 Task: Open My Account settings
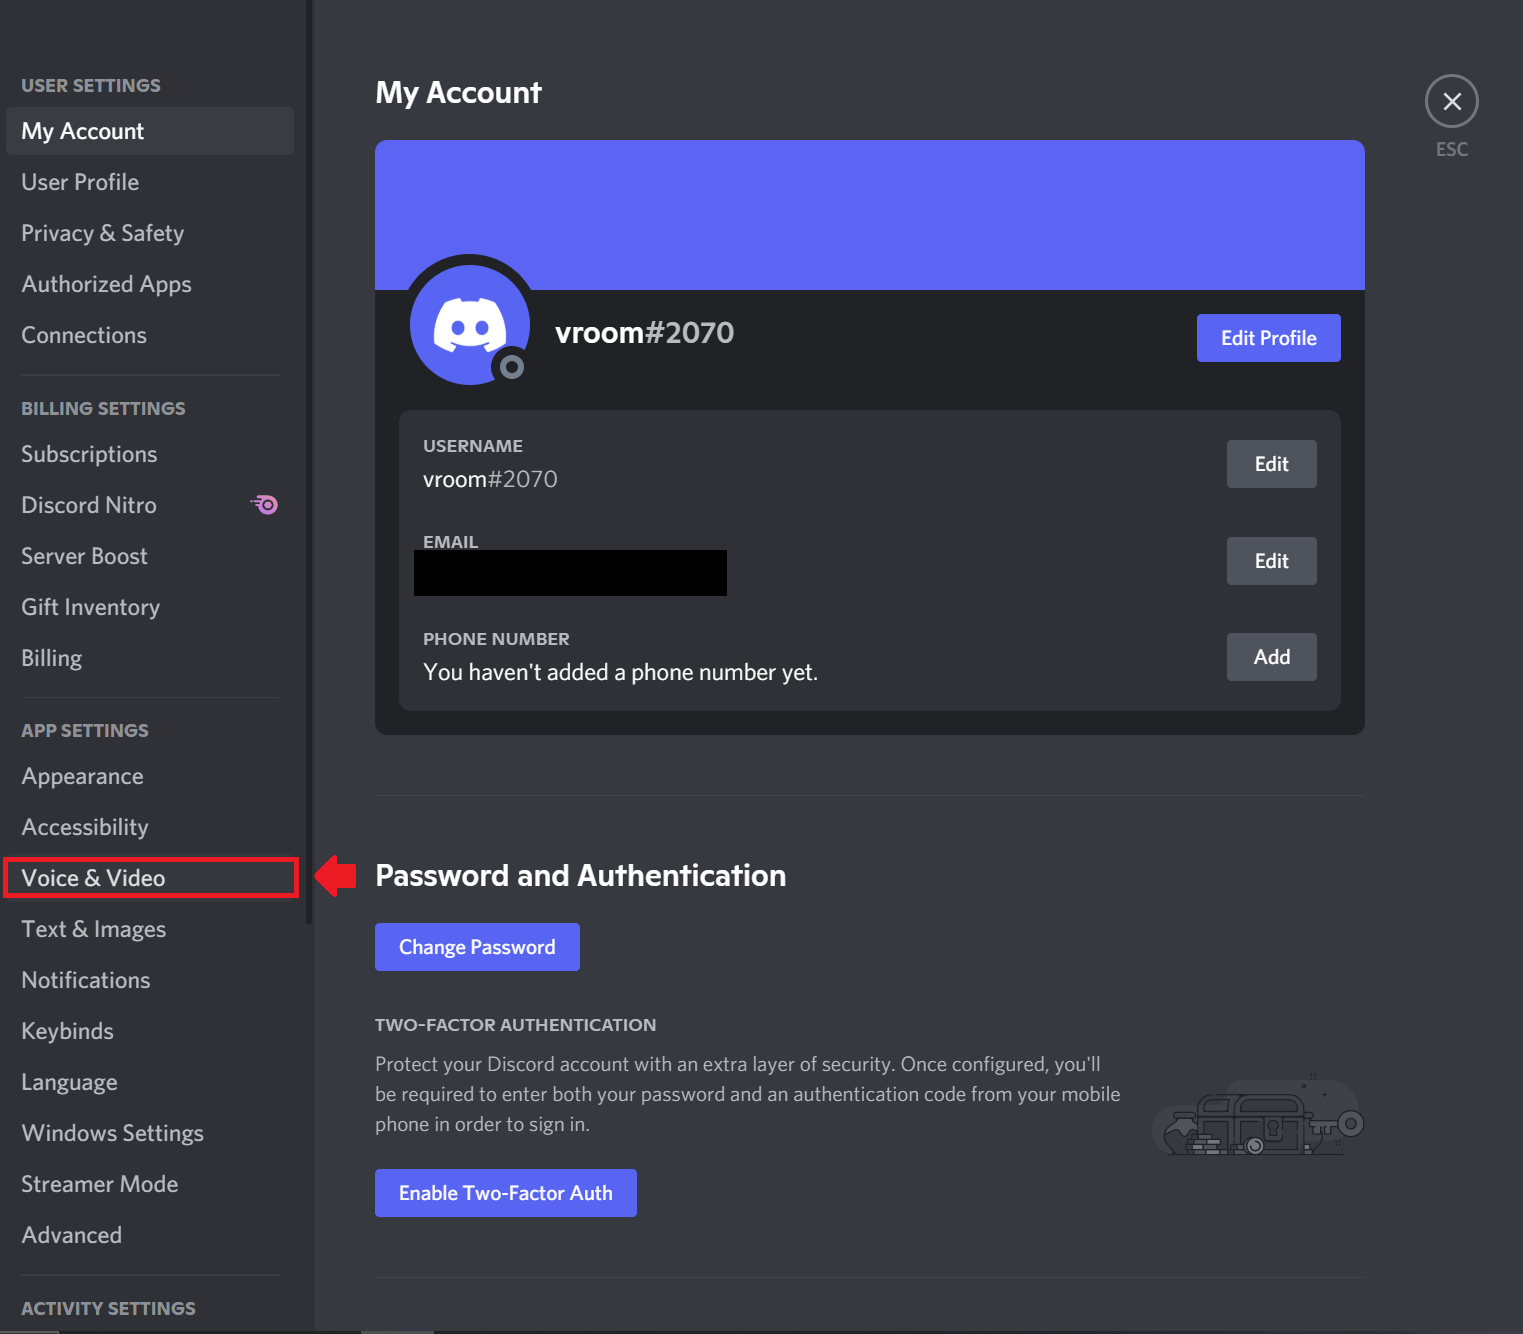point(150,131)
